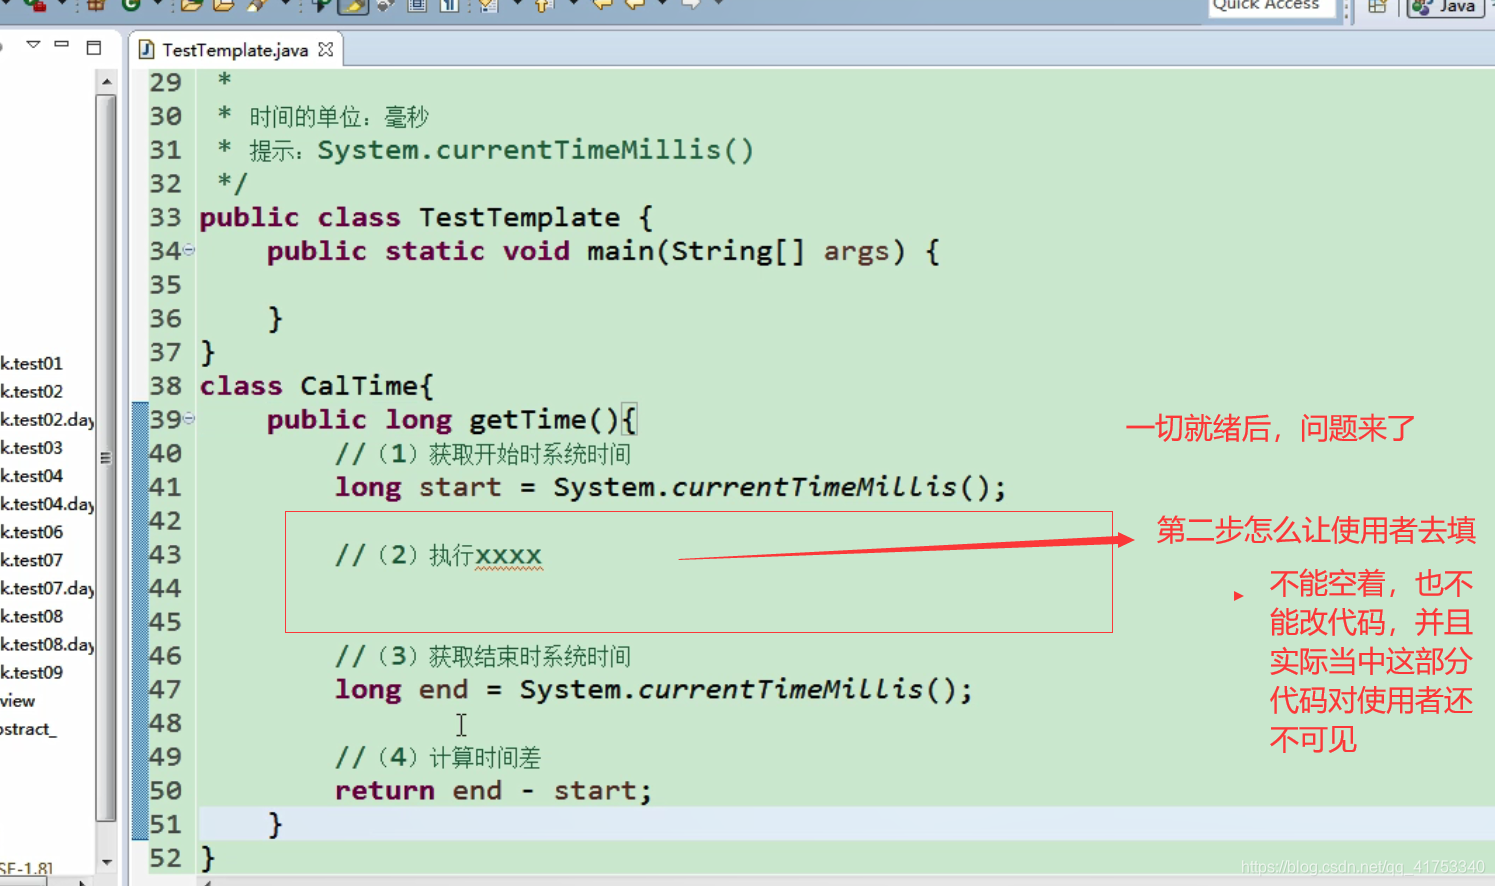Click 'long start = System.currentTimeMillis();' line
The width and height of the screenshot is (1495, 886).
pyautogui.click(x=670, y=487)
